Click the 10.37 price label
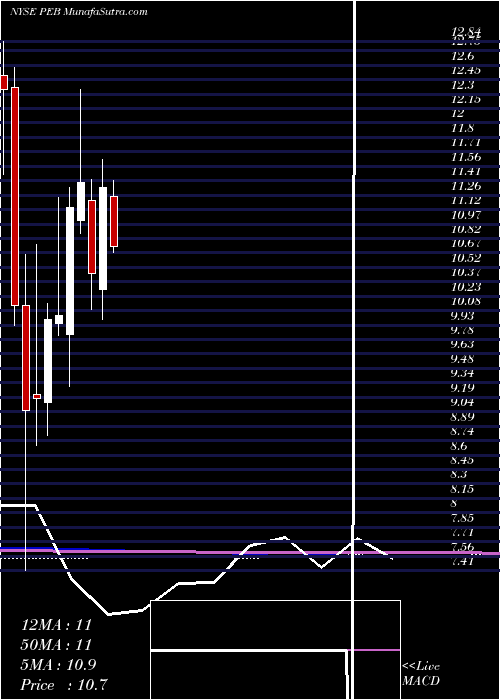 click(466, 272)
